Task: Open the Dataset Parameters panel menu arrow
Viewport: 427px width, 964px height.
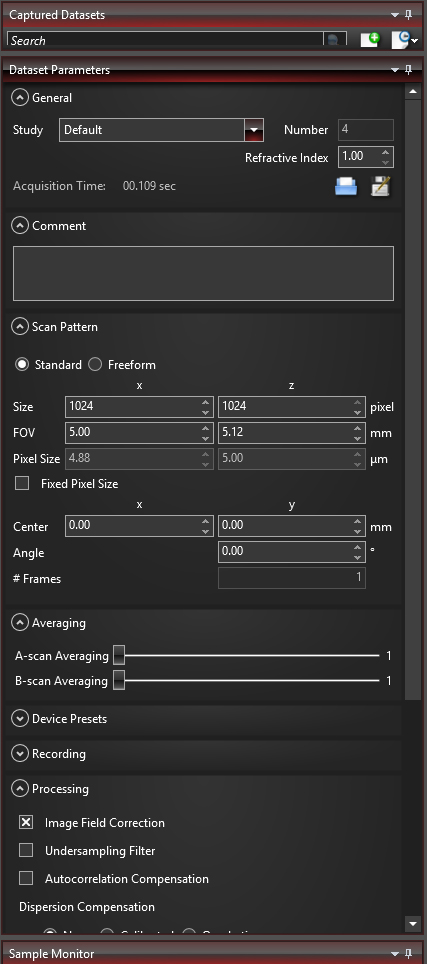Action: (396, 70)
